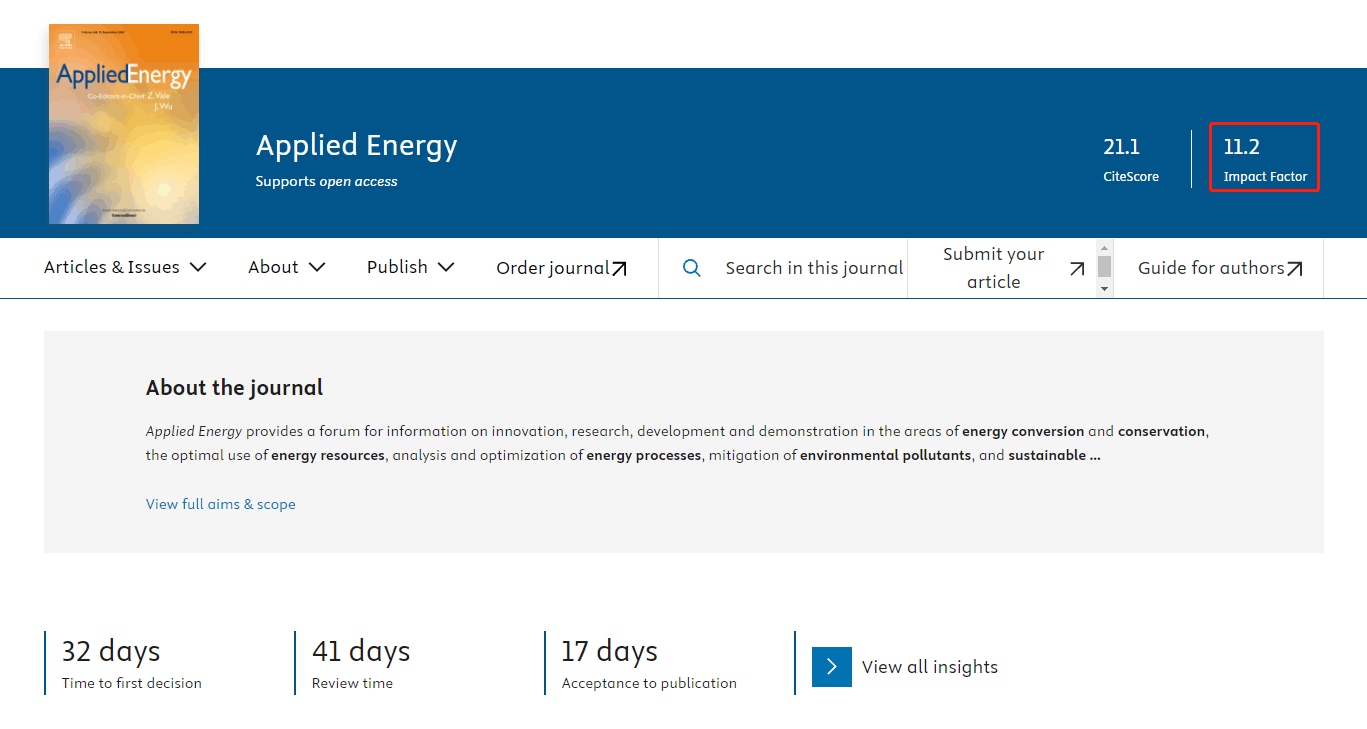
Task: Click the external arrow next to Submit your article
Action: (1077, 268)
